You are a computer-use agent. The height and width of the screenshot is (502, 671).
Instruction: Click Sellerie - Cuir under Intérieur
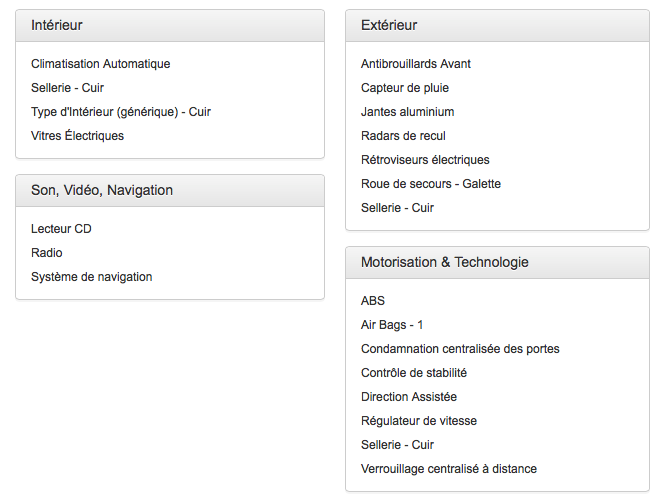pos(68,88)
